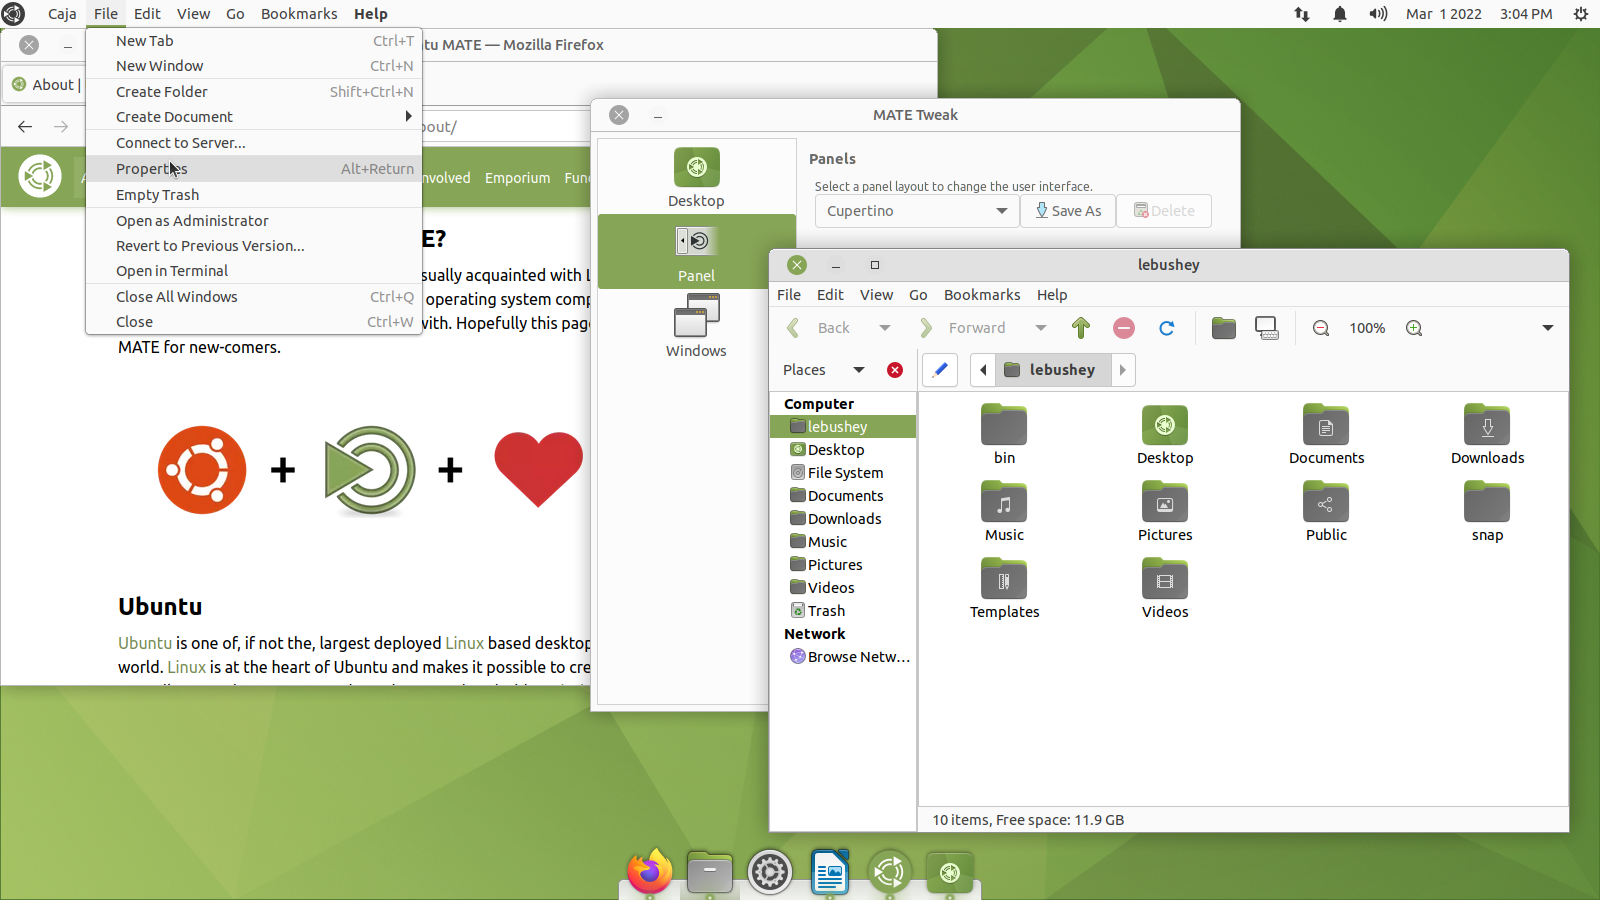Click the Up arrow in Caja toolbar
Image resolution: width=1600 pixels, height=900 pixels.
click(x=1080, y=328)
